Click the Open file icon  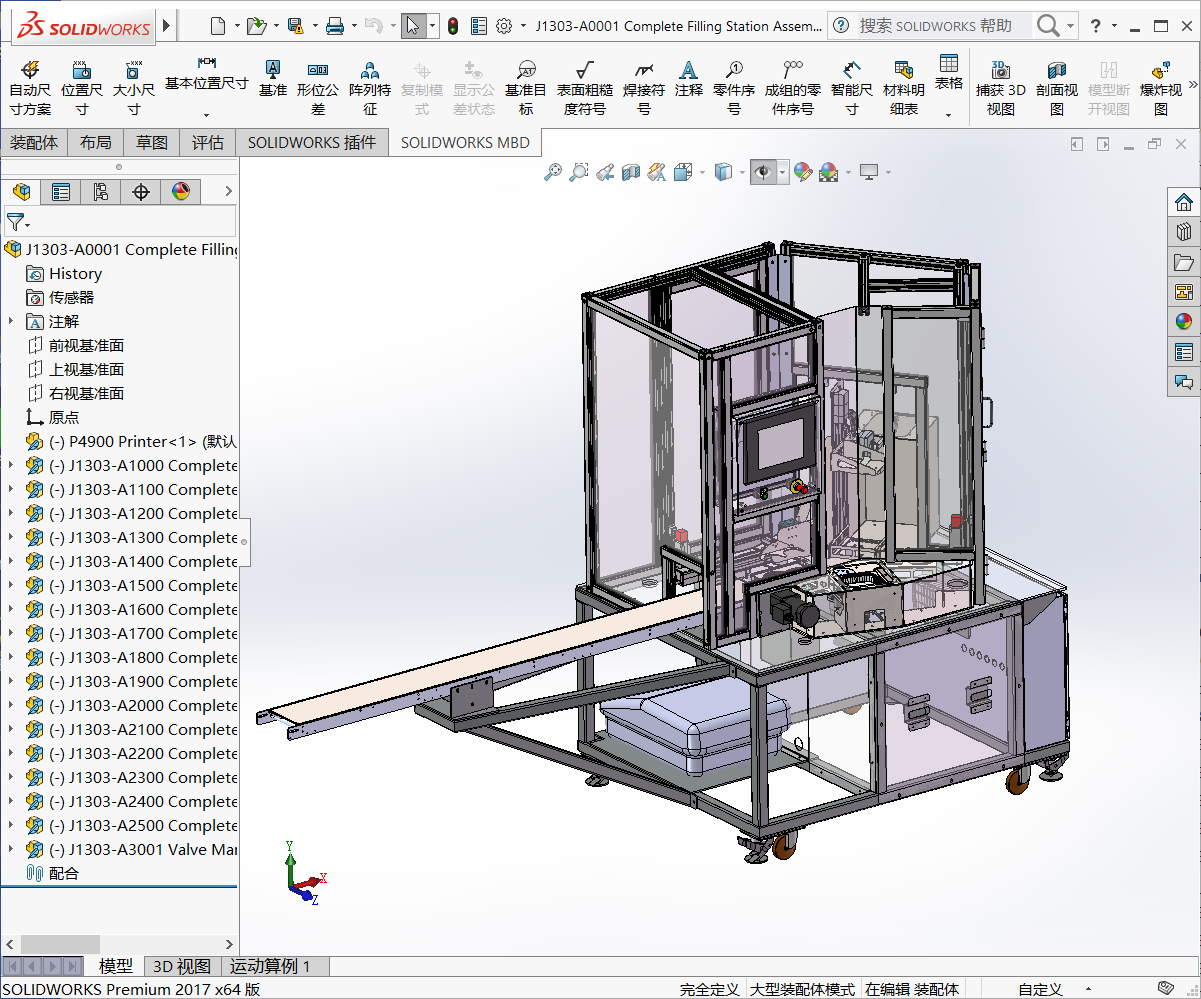click(256, 25)
